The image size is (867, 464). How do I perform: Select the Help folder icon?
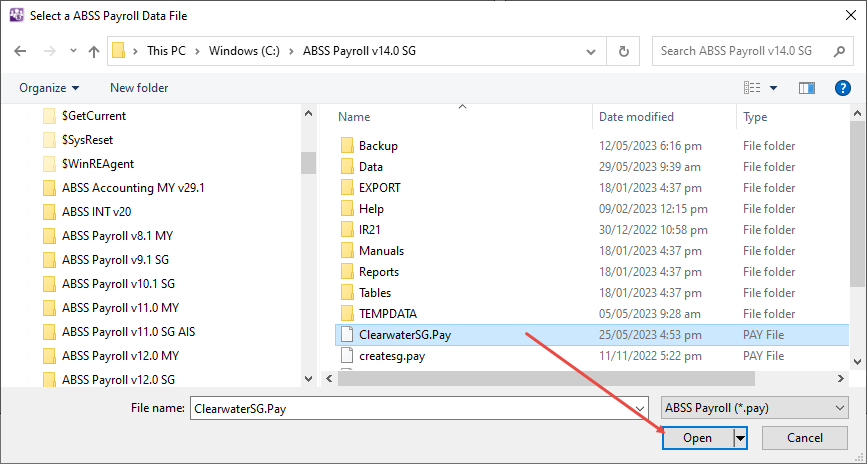pyautogui.click(x=347, y=209)
